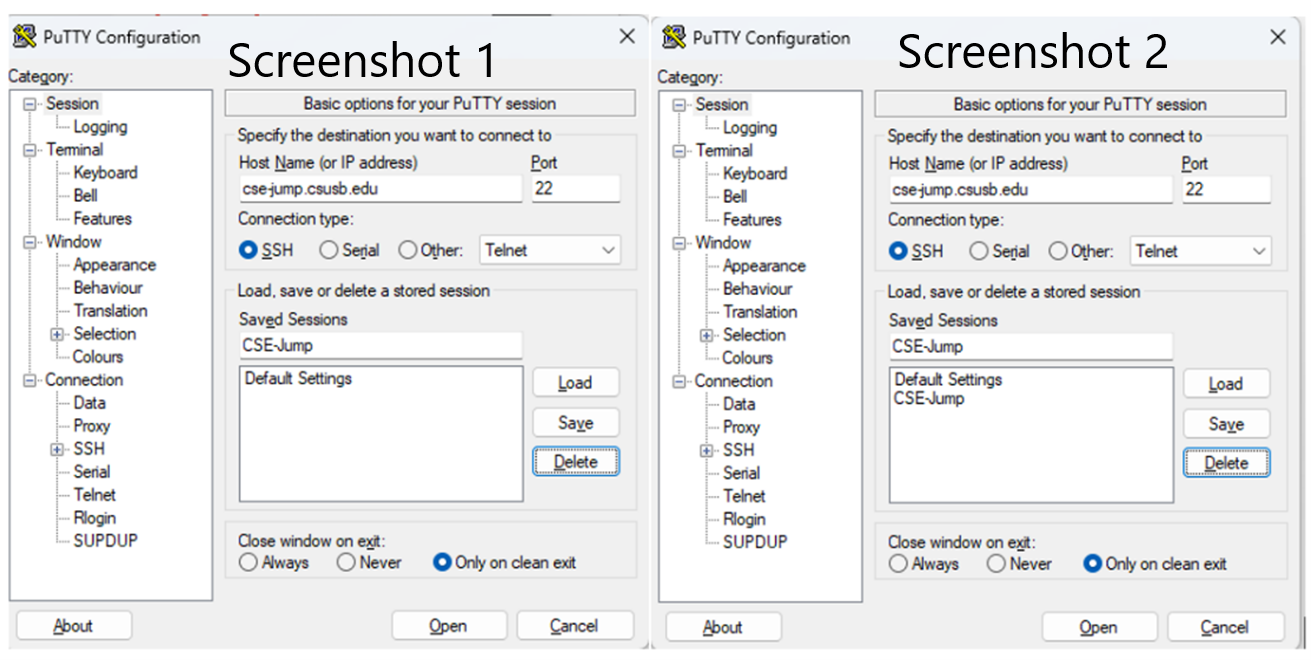Open Rlogin category in Screenshot 2

pyautogui.click(x=744, y=519)
